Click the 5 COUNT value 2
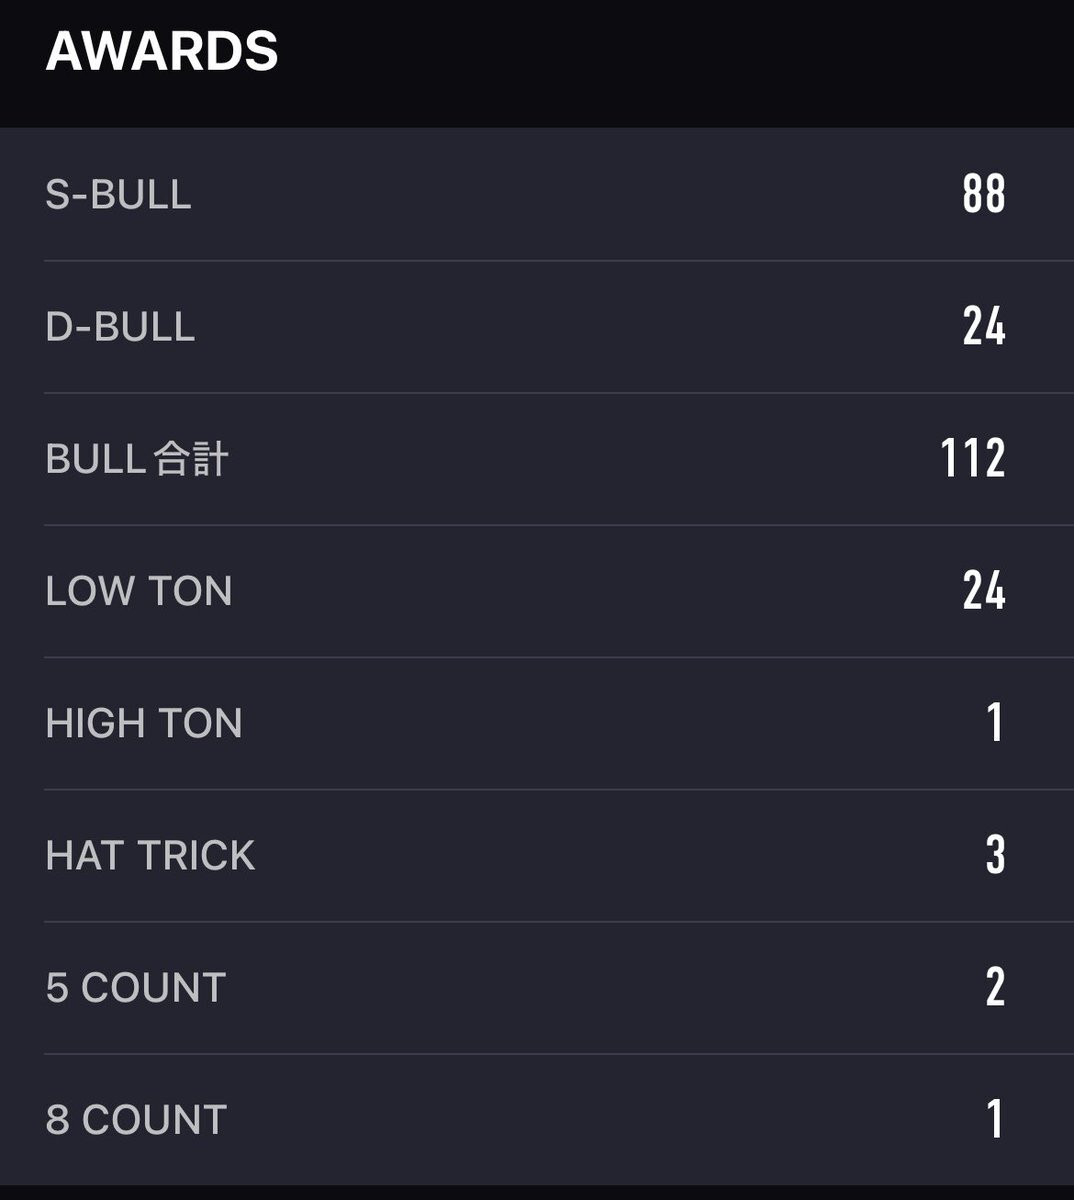Screen dimensions: 1074x1200 (995, 986)
